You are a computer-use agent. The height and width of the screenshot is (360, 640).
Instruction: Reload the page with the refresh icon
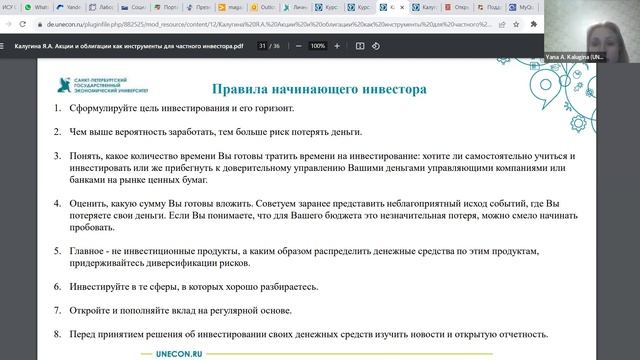tap(23, 24)
